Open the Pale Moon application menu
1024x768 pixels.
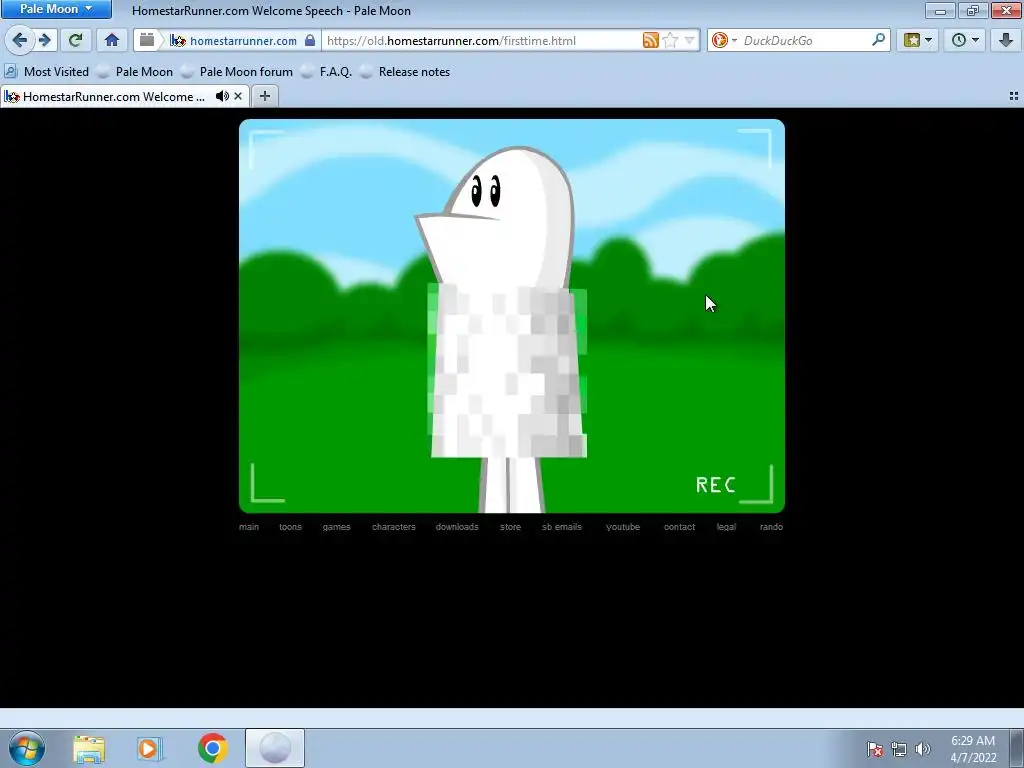click(56, 9)
